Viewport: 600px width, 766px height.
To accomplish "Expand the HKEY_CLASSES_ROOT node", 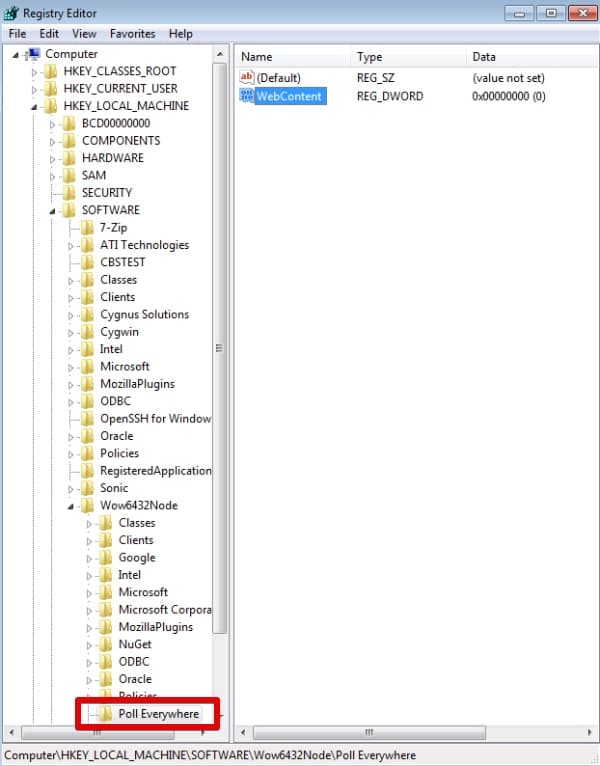I will [x=34, y=72].
